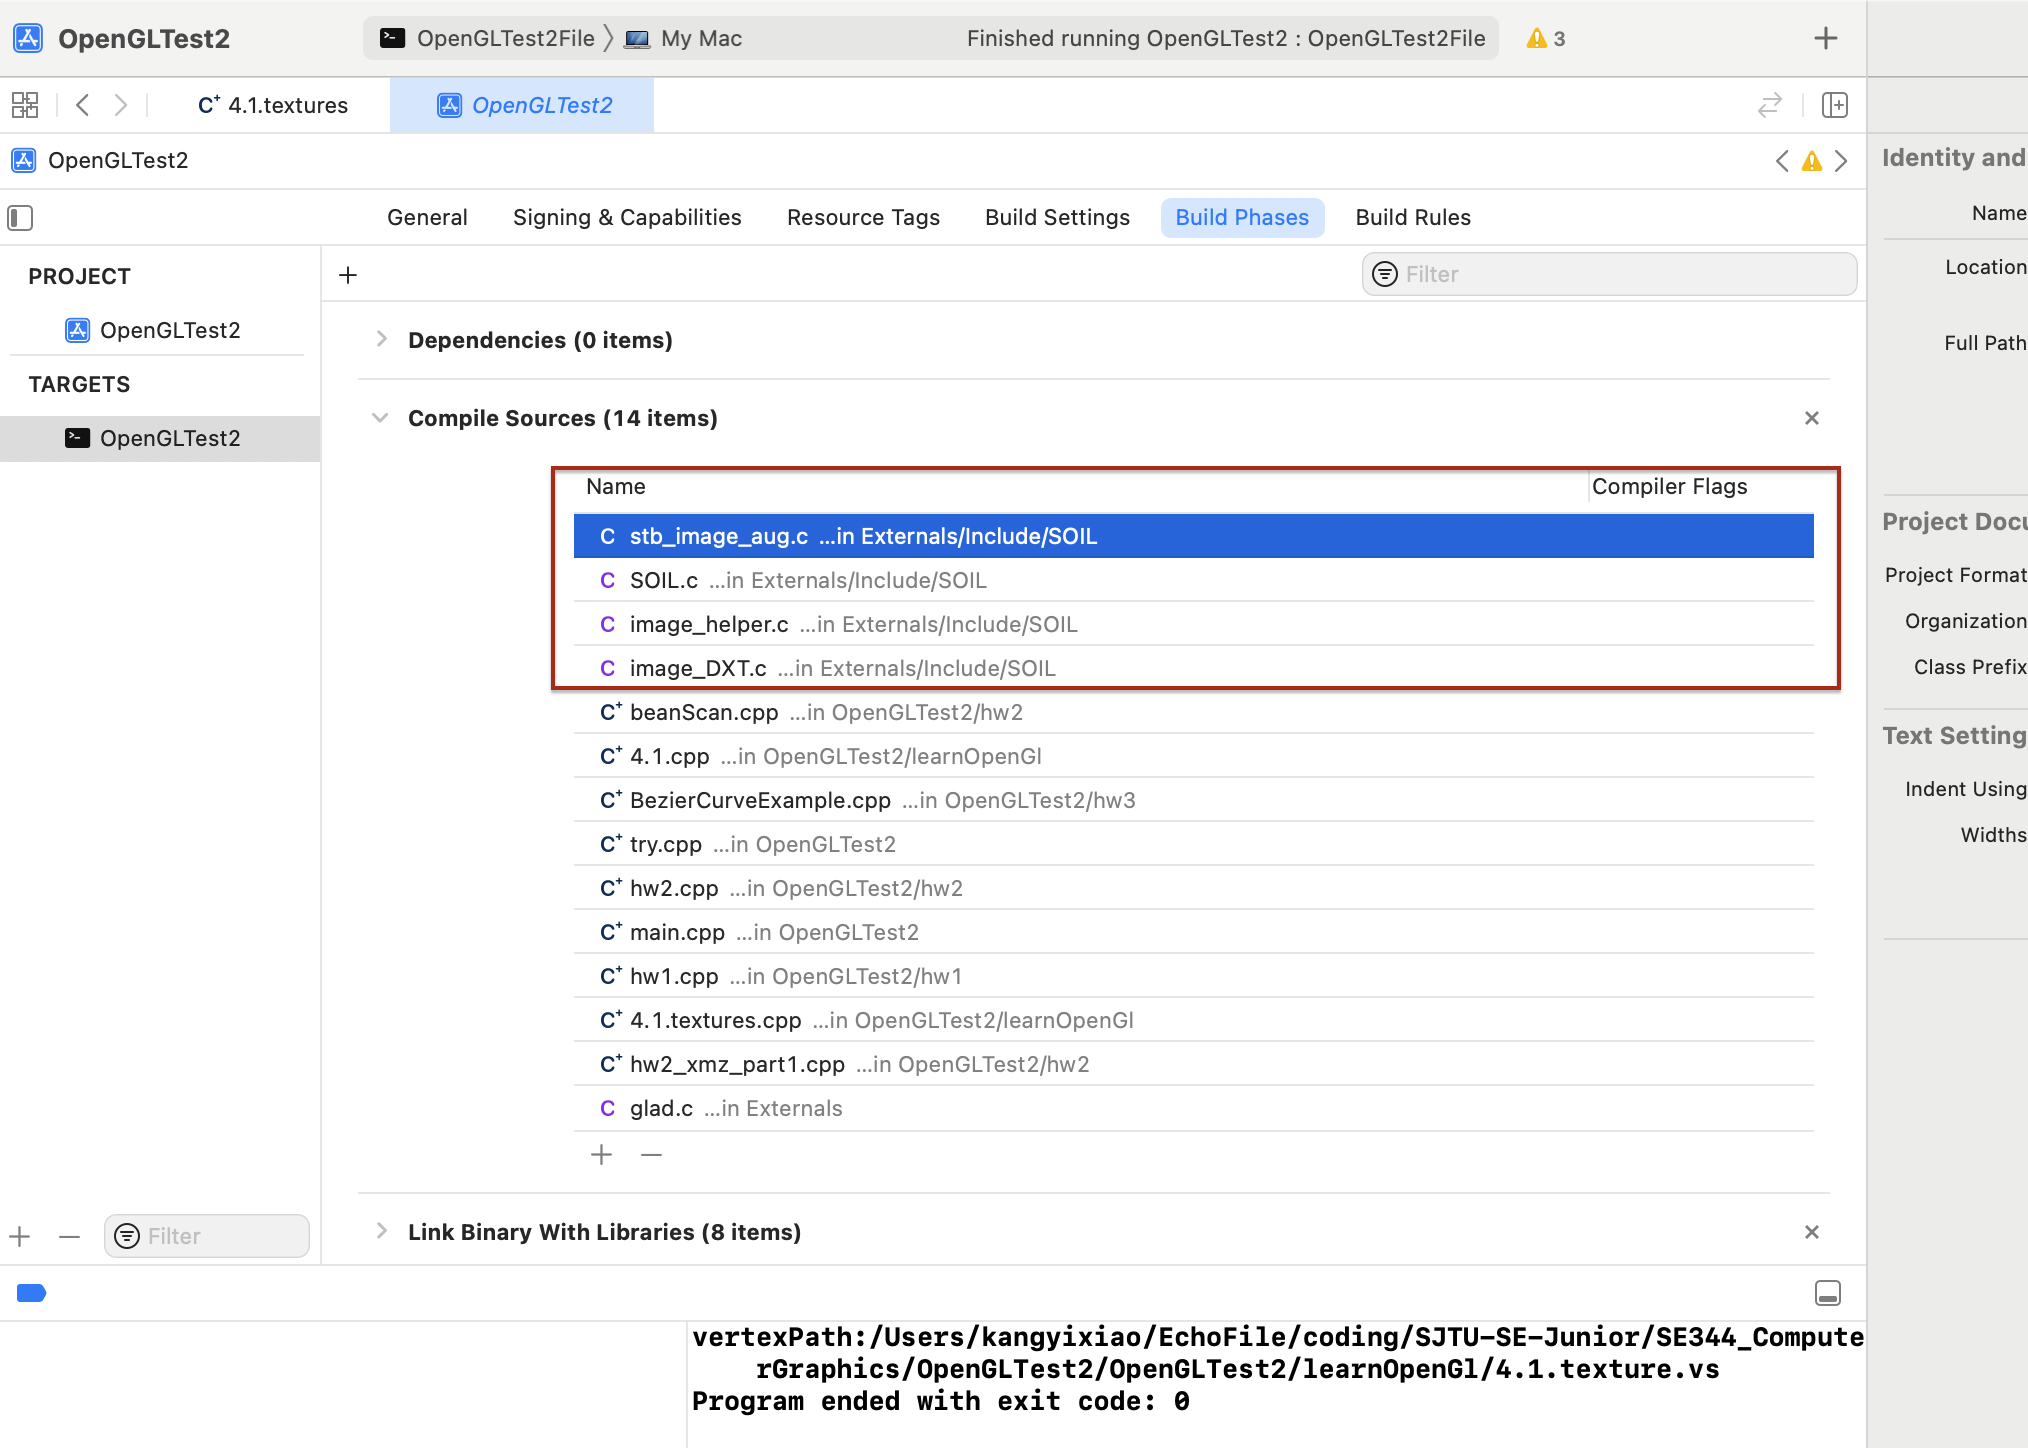Screen dimensions: 2028x1448
Task: Click the warning triangle beside OpenGLTest2 header
Action: tap(1812, 160)
